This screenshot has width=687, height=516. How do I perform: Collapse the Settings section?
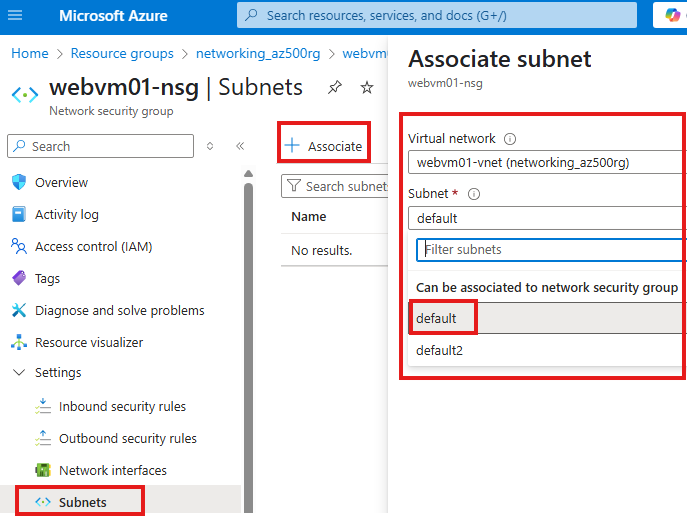19,372
